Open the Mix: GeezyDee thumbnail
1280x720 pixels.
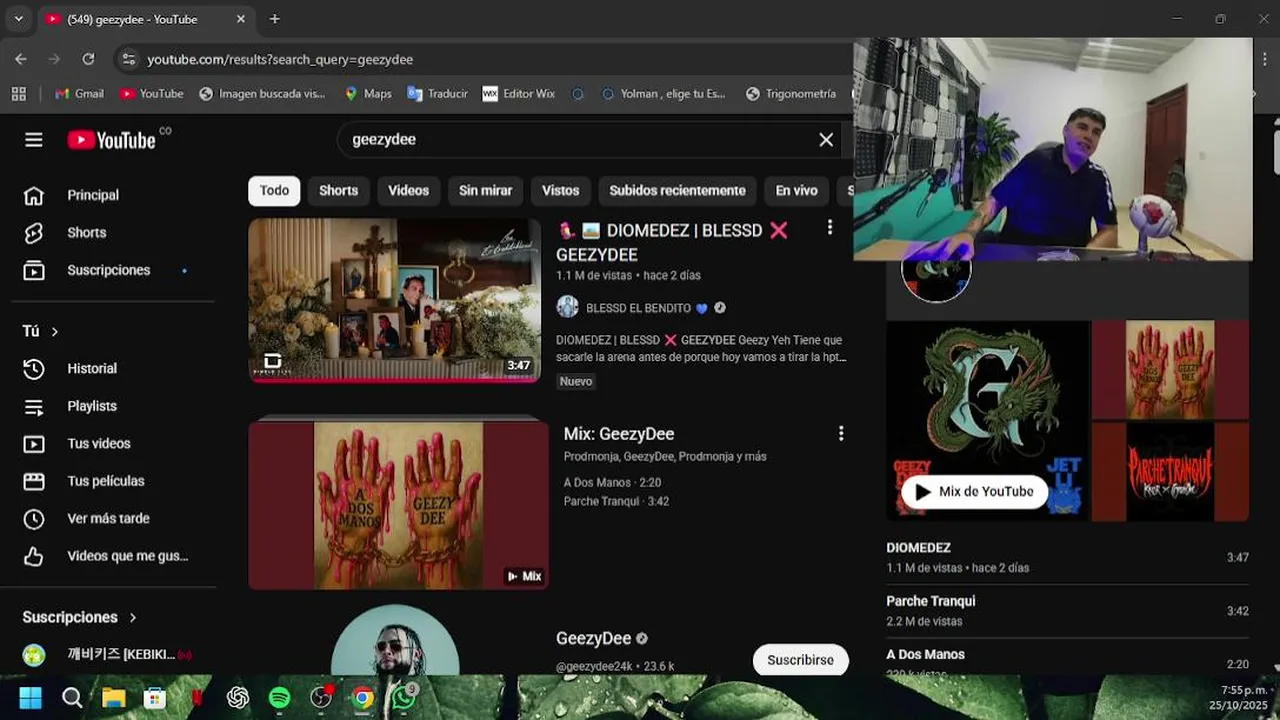coord(398,505)
